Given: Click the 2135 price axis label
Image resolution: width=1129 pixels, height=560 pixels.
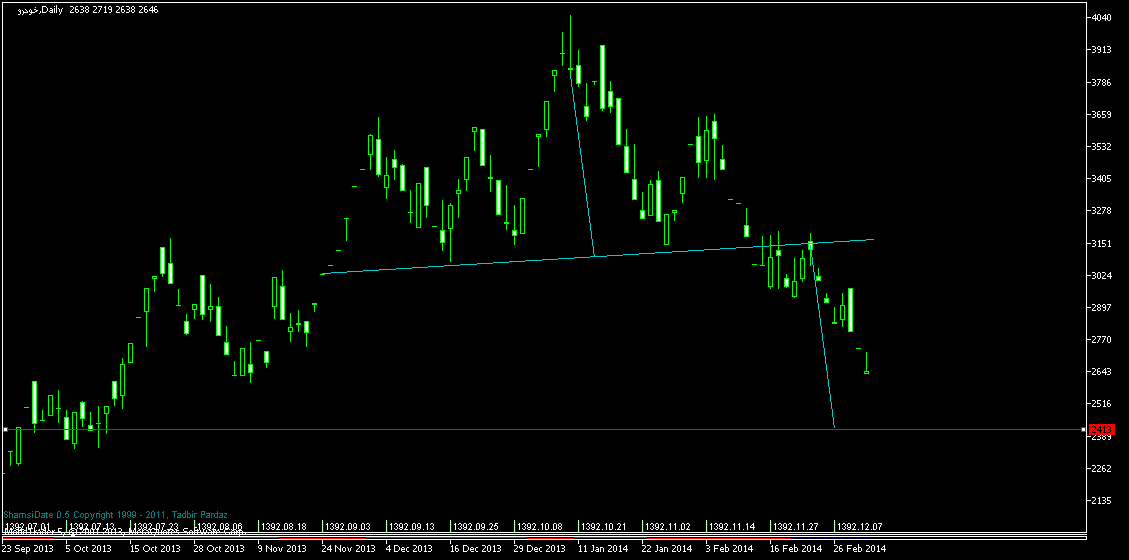Looking at the screenshot, I should pyautogui.click(x=1103, y=501).
